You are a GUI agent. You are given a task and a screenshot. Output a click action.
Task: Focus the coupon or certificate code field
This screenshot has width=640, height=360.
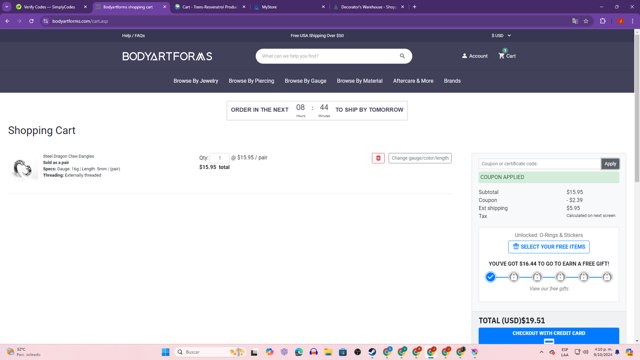coord(540,164)
